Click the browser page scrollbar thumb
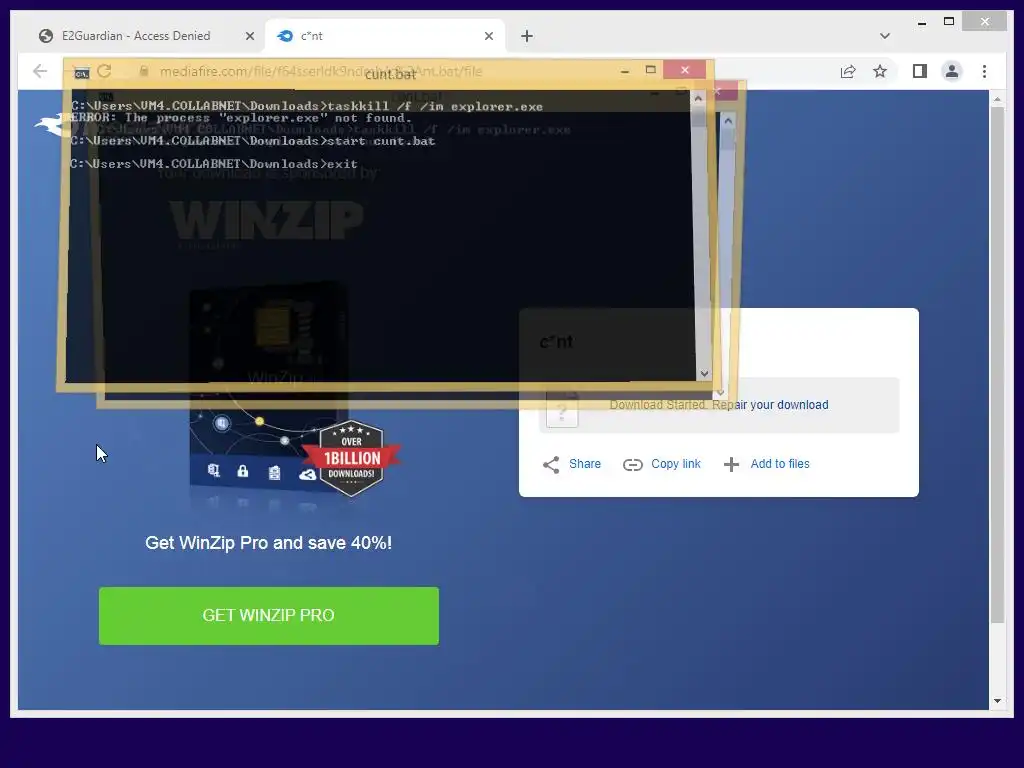 pos(997,364)
